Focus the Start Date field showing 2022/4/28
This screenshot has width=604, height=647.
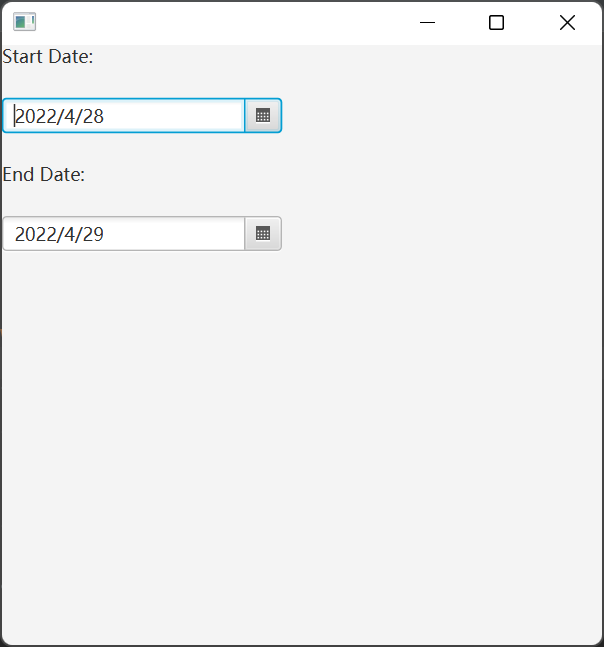[124, 116]
